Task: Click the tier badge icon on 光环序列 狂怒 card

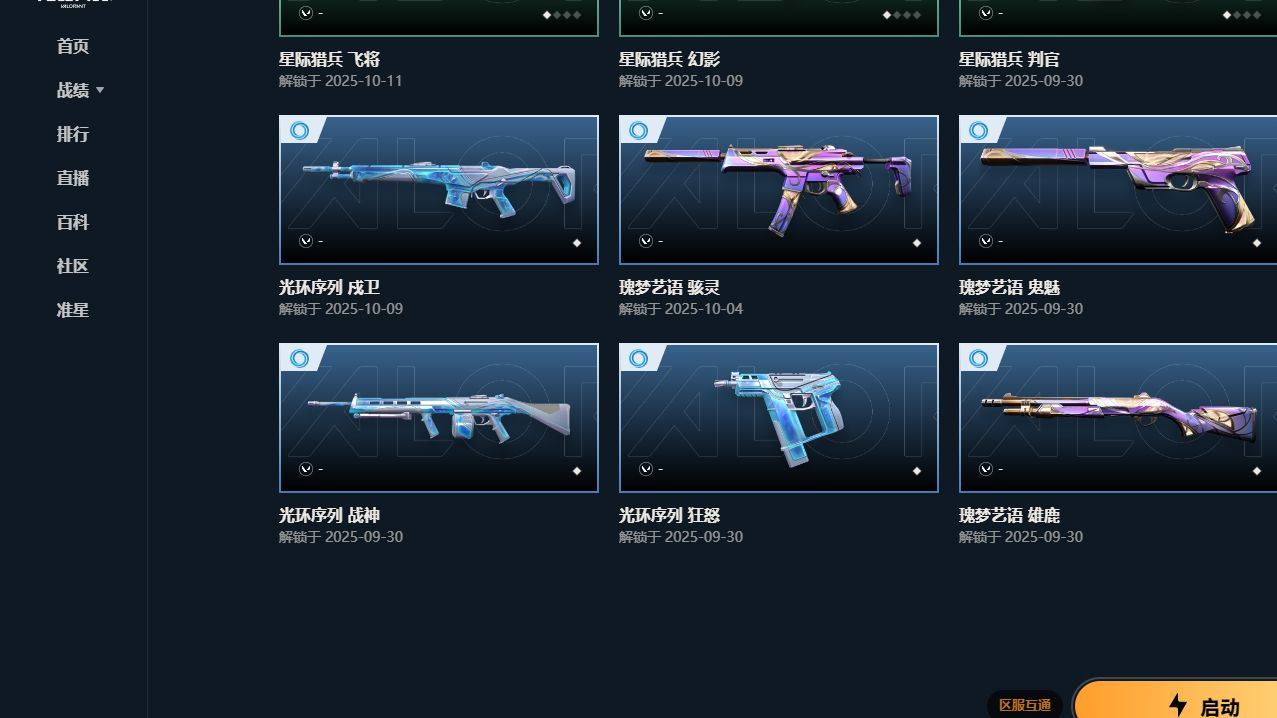Action: 639,358
